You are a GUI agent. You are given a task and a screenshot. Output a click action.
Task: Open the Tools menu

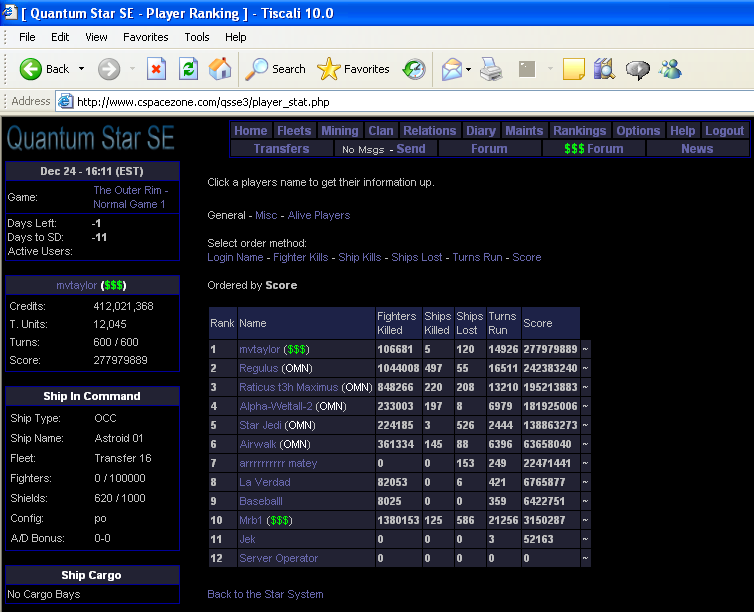[x=197, y=37]
